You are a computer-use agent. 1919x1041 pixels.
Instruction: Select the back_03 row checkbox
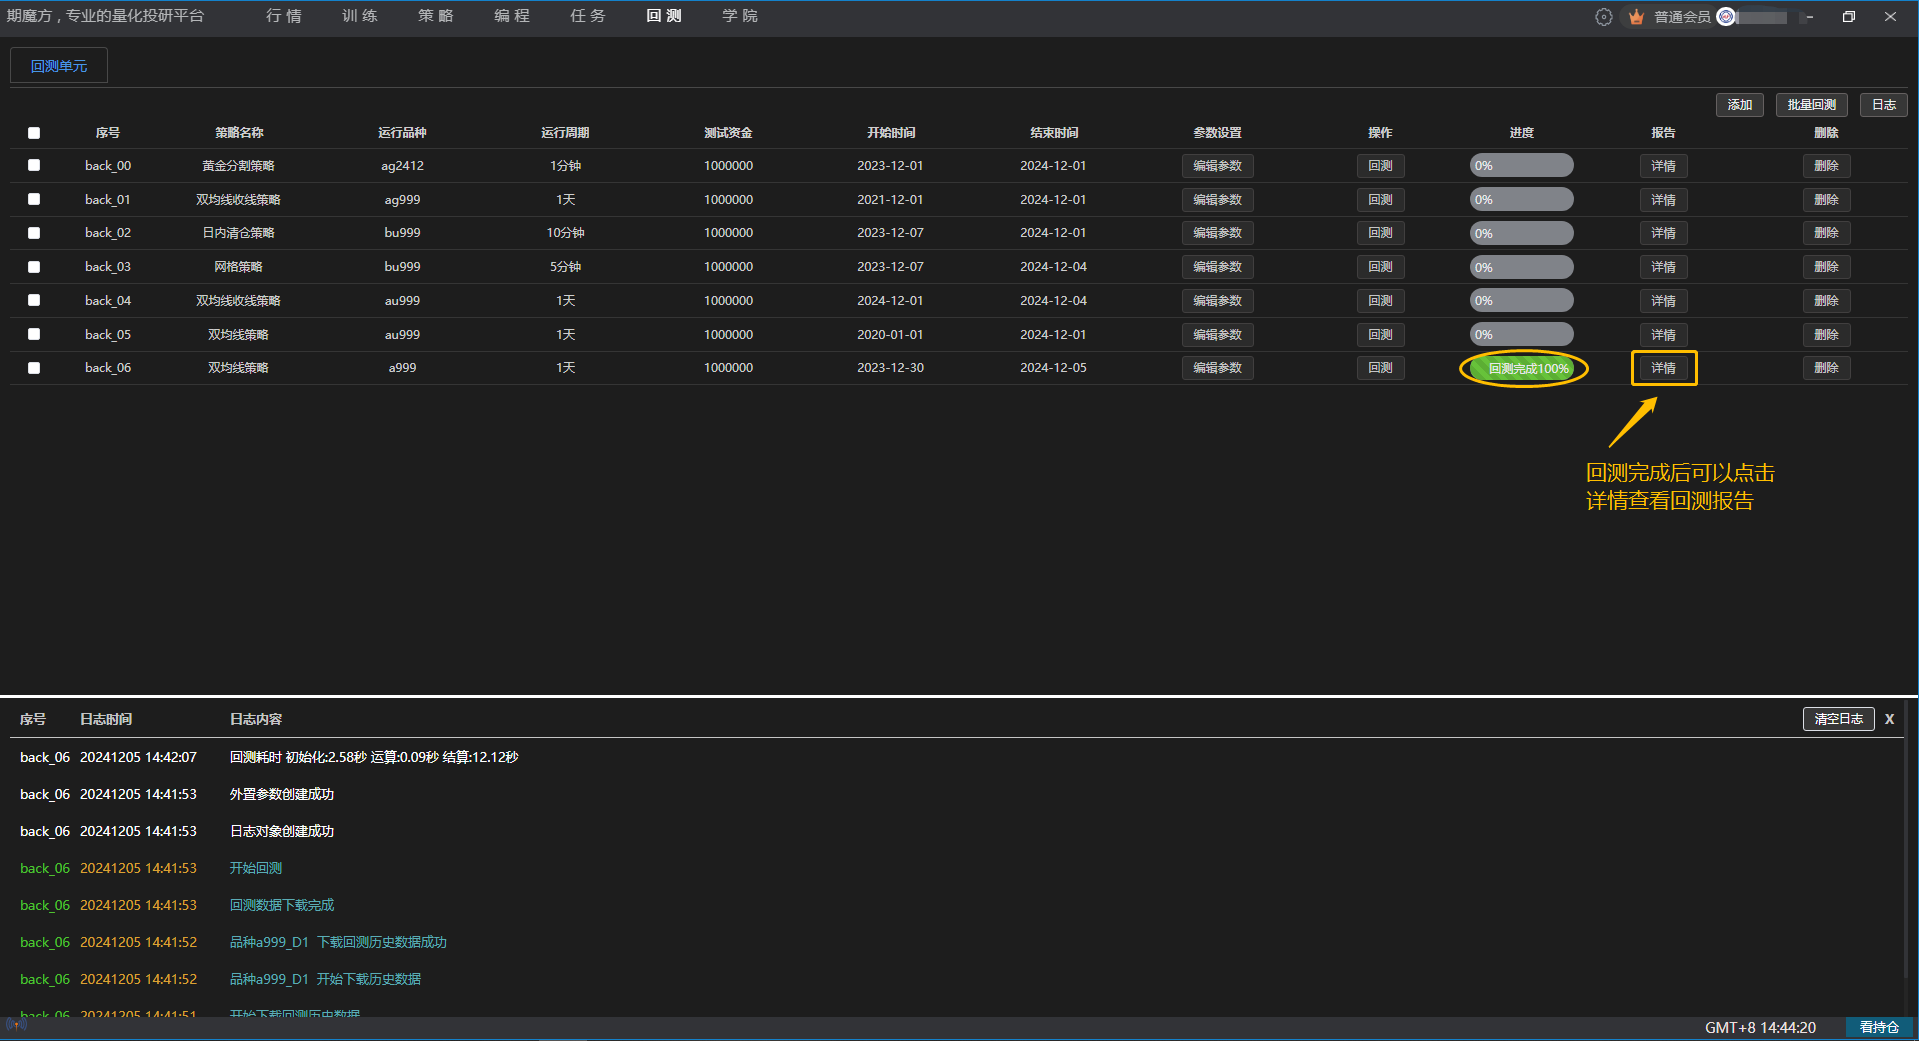[x=34, y=267]
